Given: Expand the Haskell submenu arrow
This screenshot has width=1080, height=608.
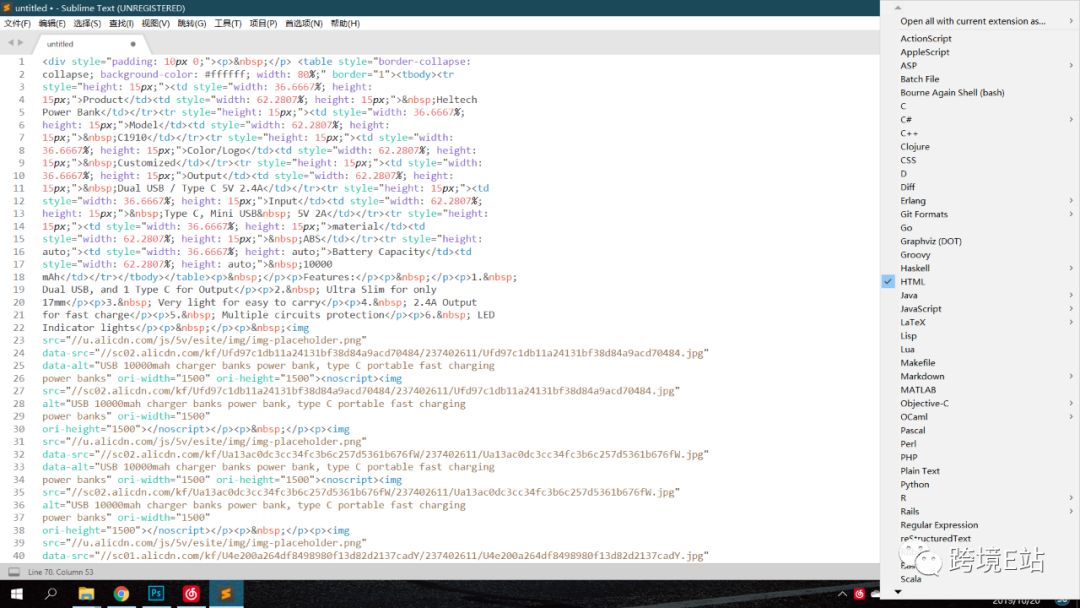Looking at the screenshot, I should [x=1071, y=268].
